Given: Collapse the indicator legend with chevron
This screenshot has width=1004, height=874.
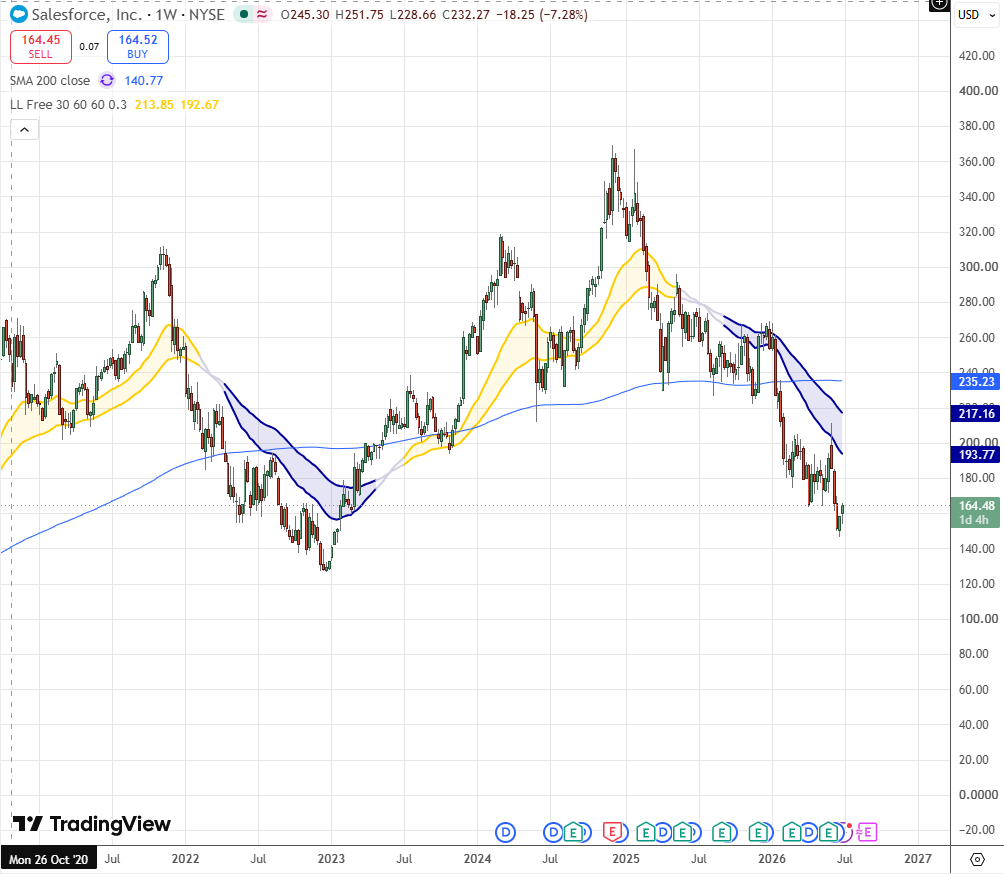Looking at the screenshot, I should tap(24, 130).
